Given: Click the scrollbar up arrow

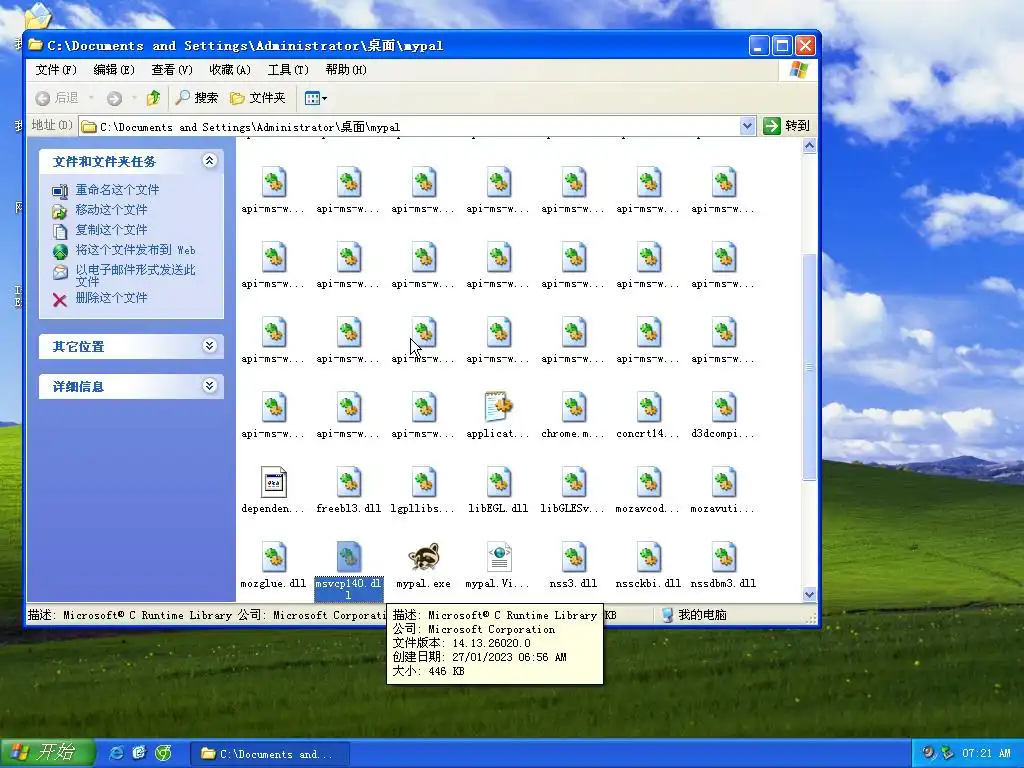Looking at the screenshot, I should [x=809, y=146].
